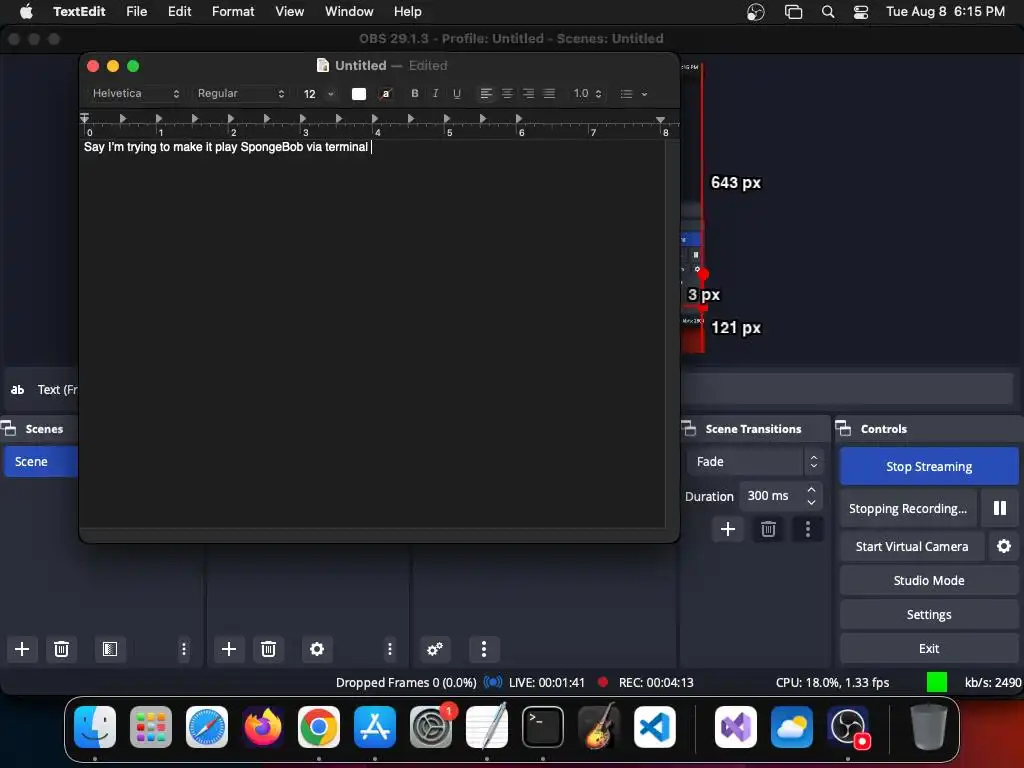Image resolution: width=1024 pixels, height=768 pixels.
Task: Open Scenes dock more options menu
Action: tap(184, 649)
